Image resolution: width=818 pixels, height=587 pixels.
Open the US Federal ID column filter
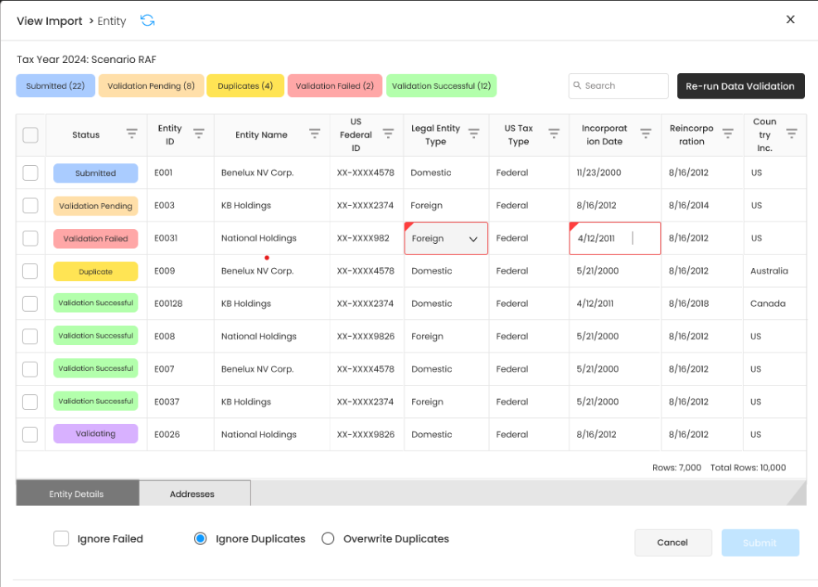[388, 134]
